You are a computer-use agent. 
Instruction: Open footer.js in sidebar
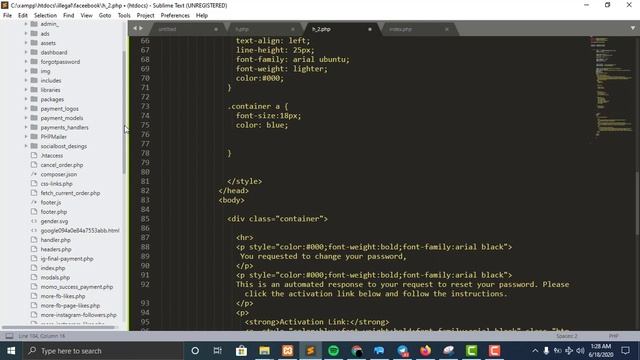(x=51, y=202)
